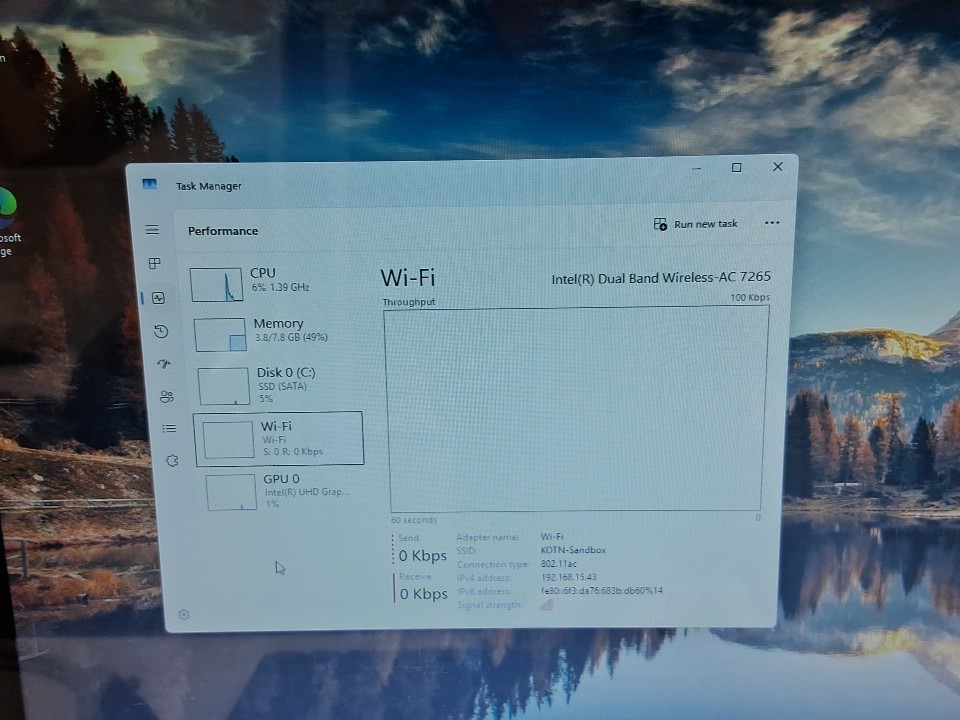
Task: Select the Wi-Fi performance item
Action: click(x=279, y=439)
